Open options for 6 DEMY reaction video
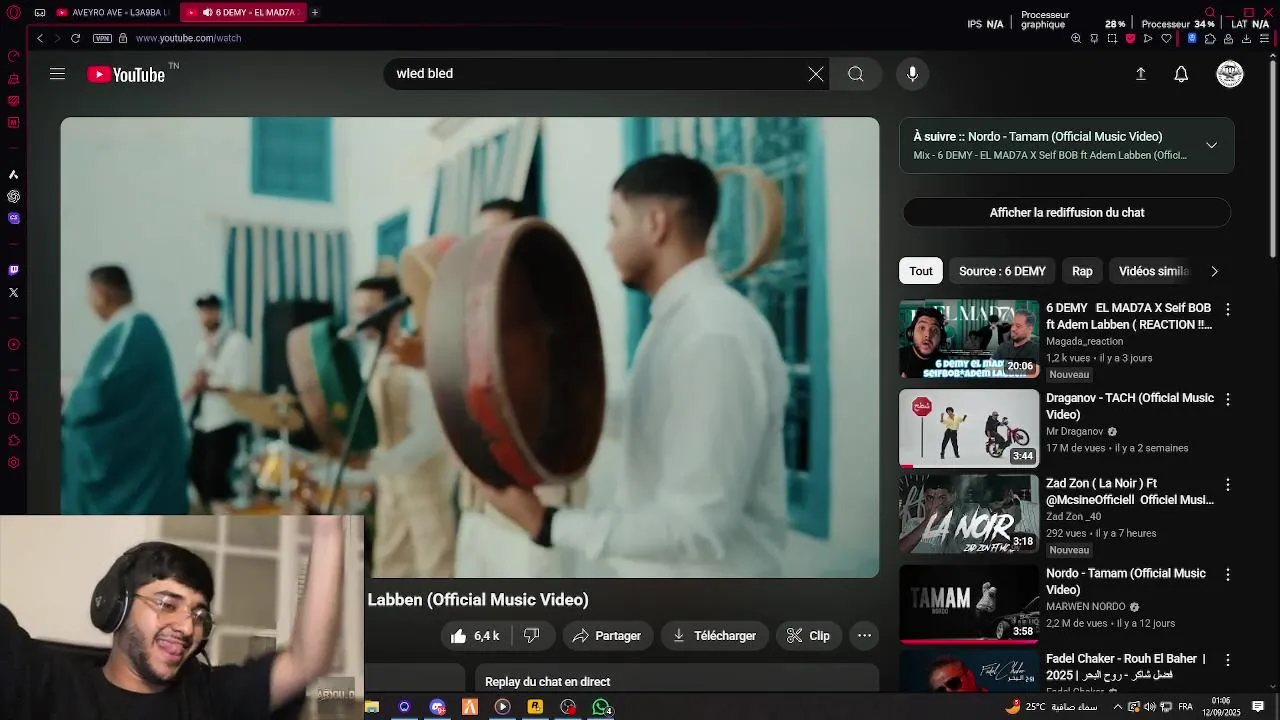 click(1228, 310)
